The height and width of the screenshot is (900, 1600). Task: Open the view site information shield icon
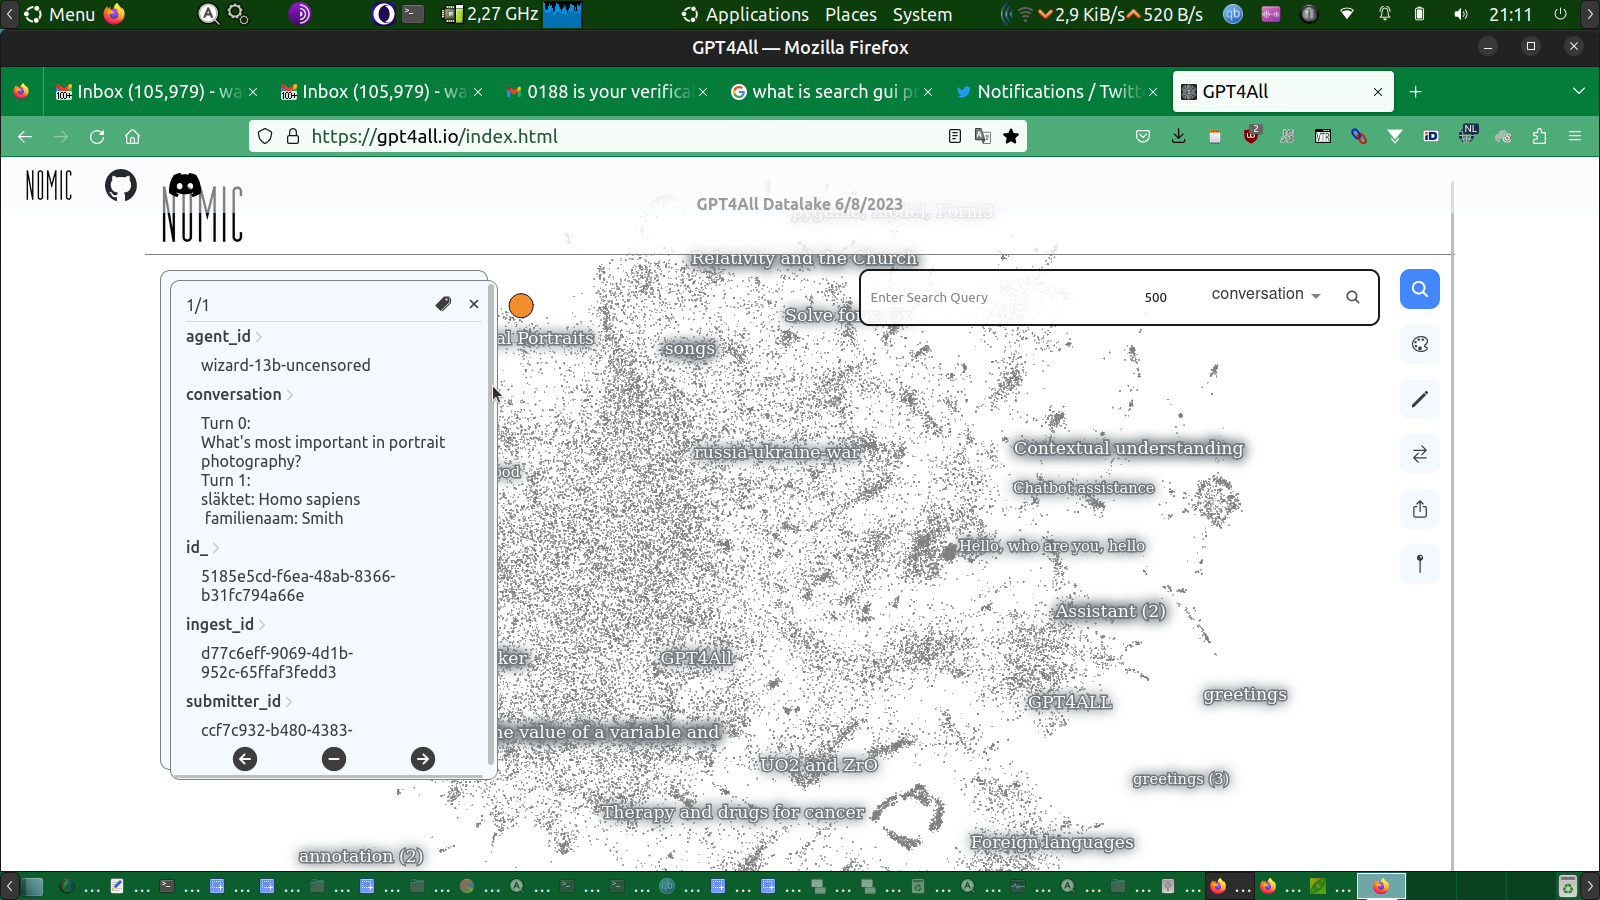point(265,137)
